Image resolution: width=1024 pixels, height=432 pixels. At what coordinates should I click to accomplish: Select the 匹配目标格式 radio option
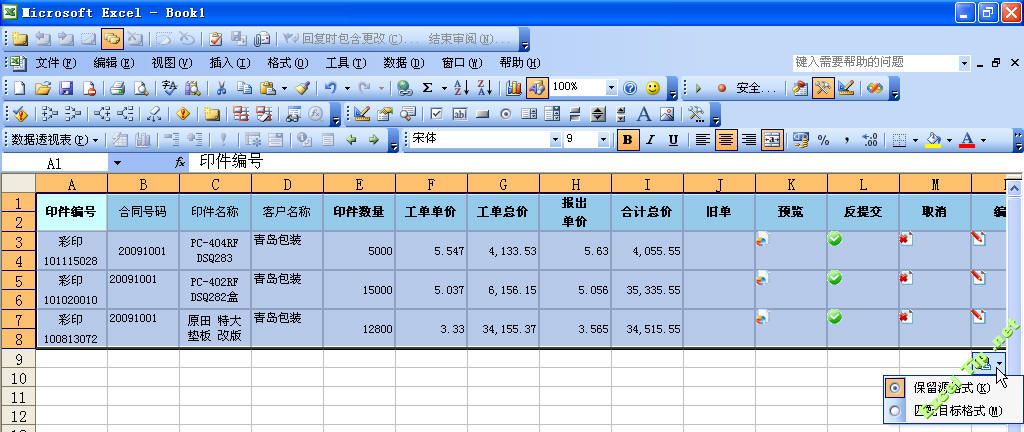(x=894, y=410)
